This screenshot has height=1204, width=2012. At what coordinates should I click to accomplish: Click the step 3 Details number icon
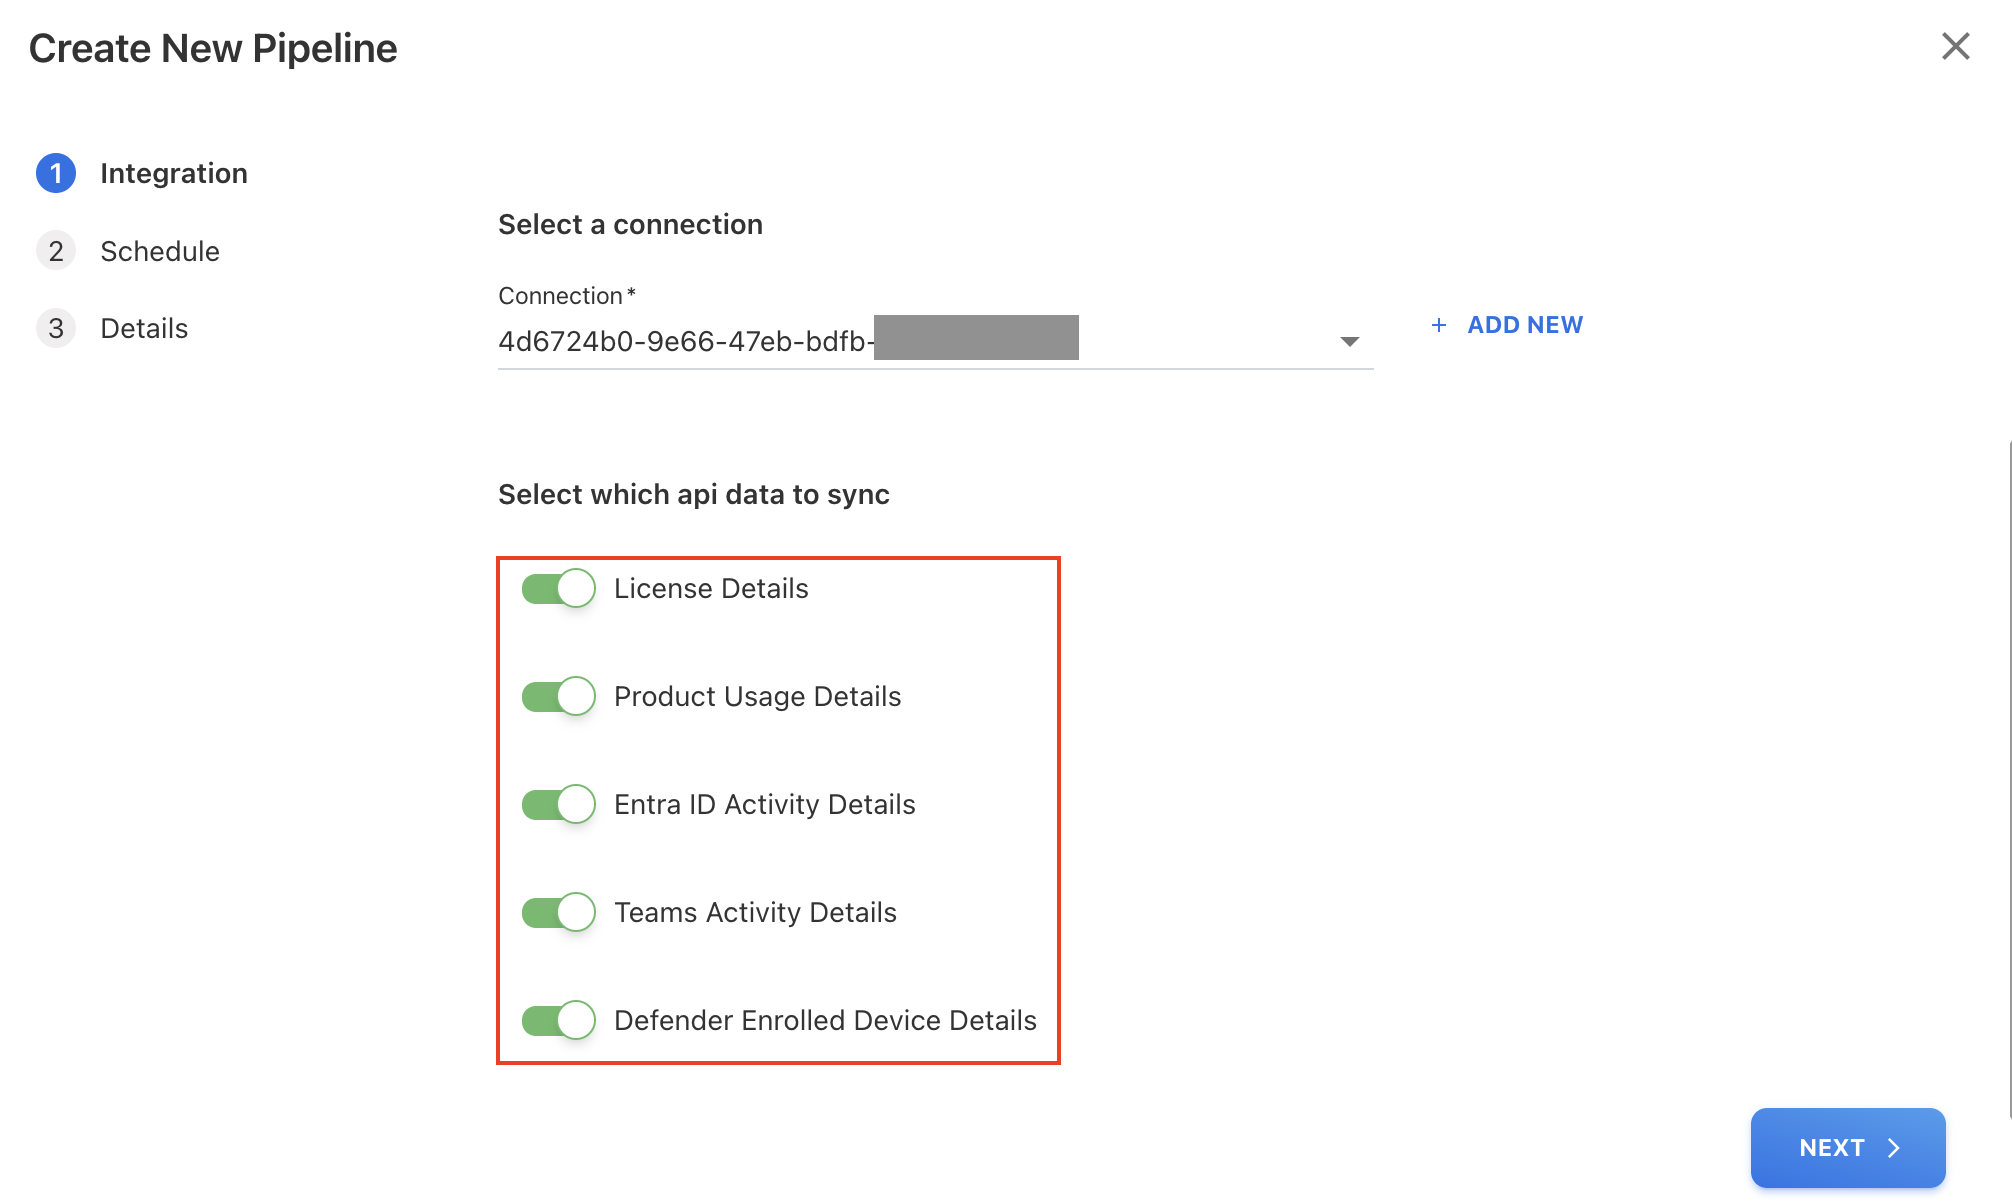pyautogui.click(x=56, y=328)
